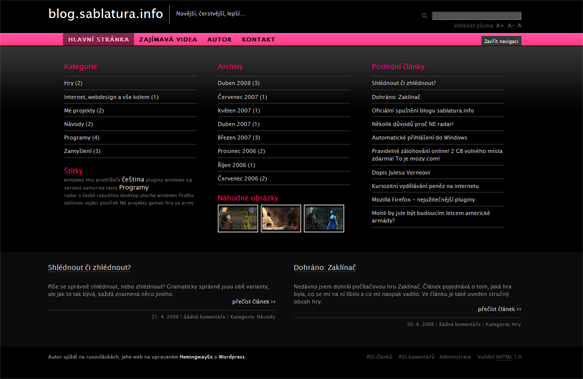Click post heading Shlédnout či zhlédnout?

coord(89,267)
